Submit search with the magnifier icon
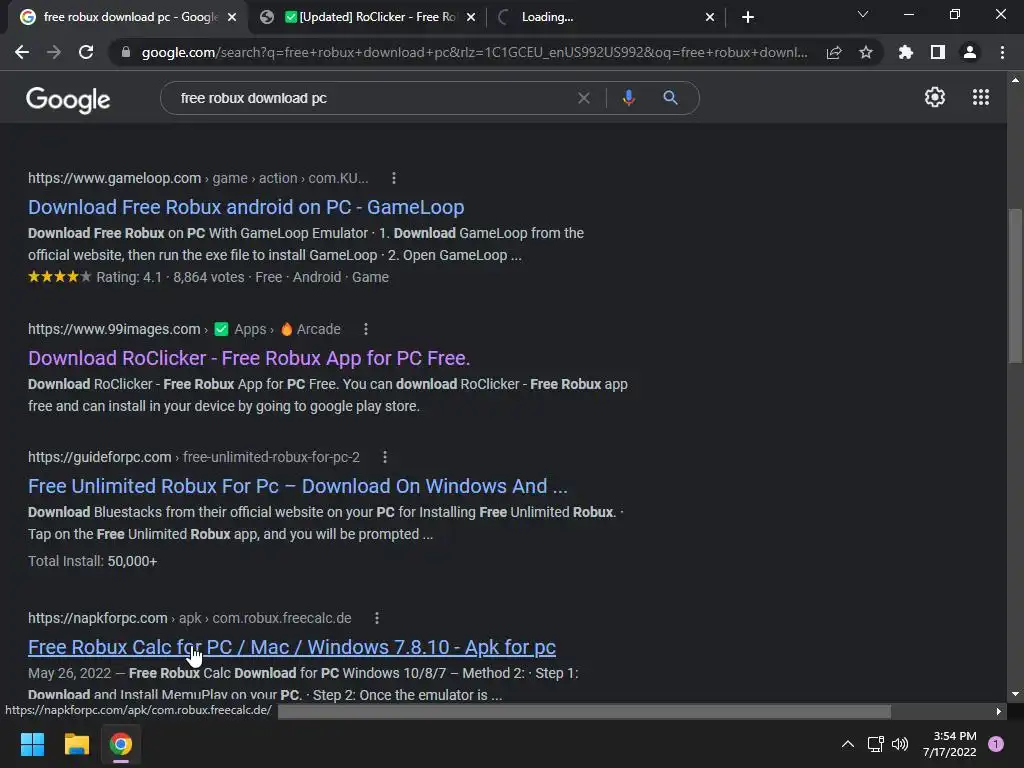The image size is (1024, 768). tap(670, 98)
